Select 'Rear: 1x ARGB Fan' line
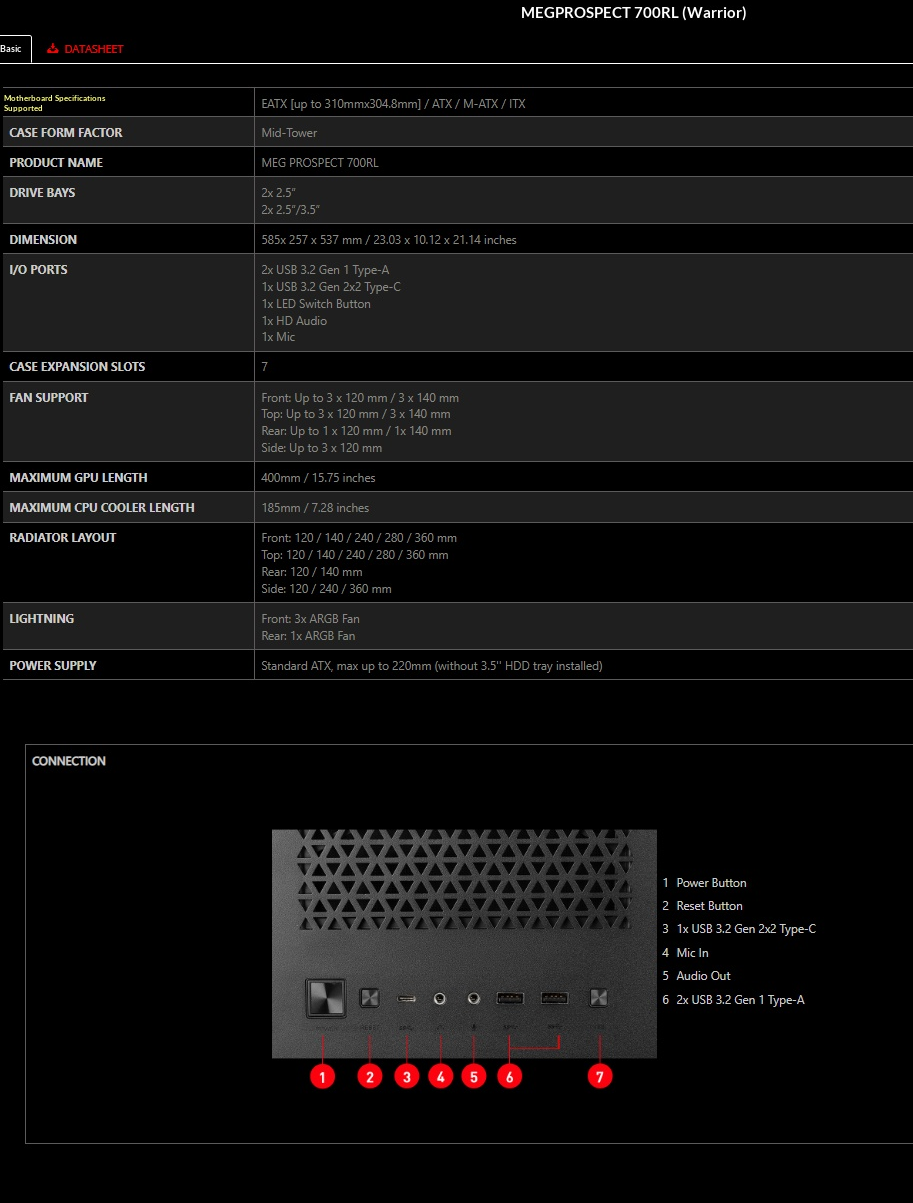The image size is (913, 1203). click(x=308, y=636)
